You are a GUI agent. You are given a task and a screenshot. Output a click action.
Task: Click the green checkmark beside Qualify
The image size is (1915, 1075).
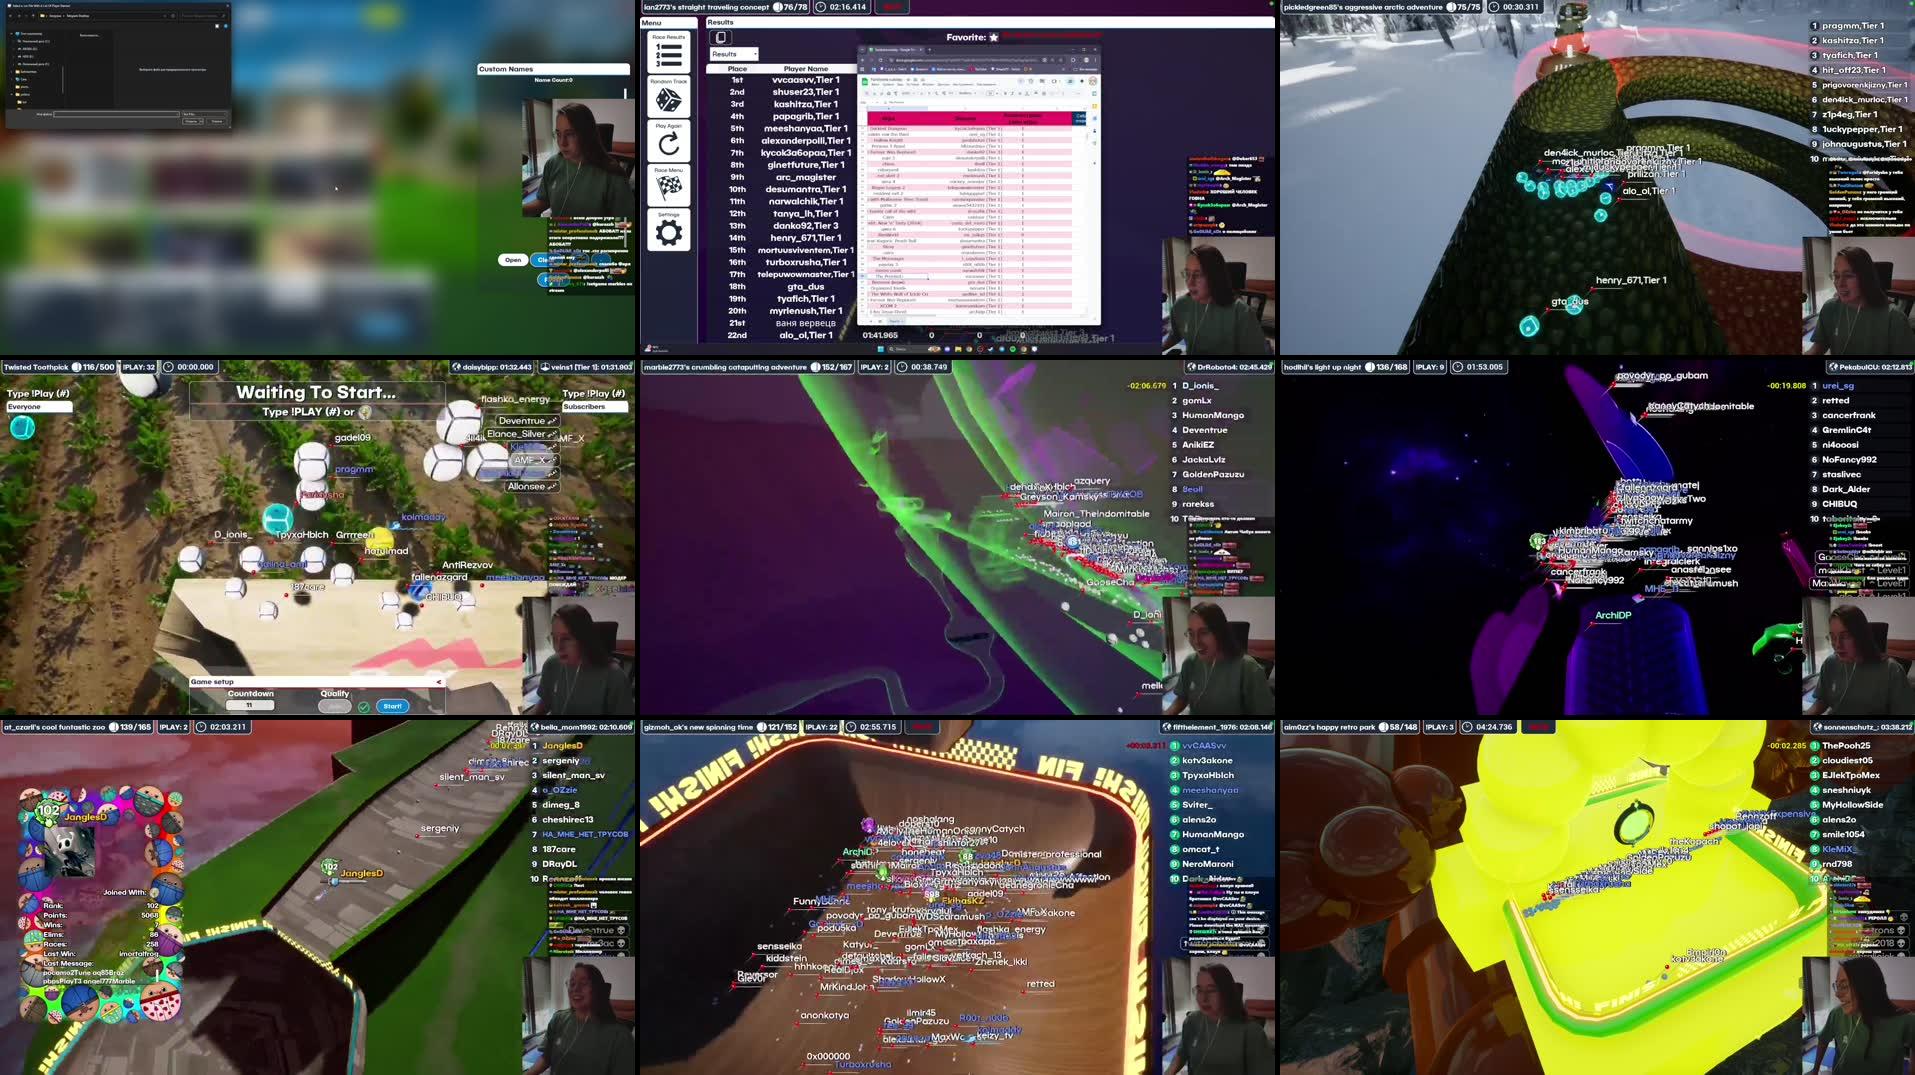[364, 706]
